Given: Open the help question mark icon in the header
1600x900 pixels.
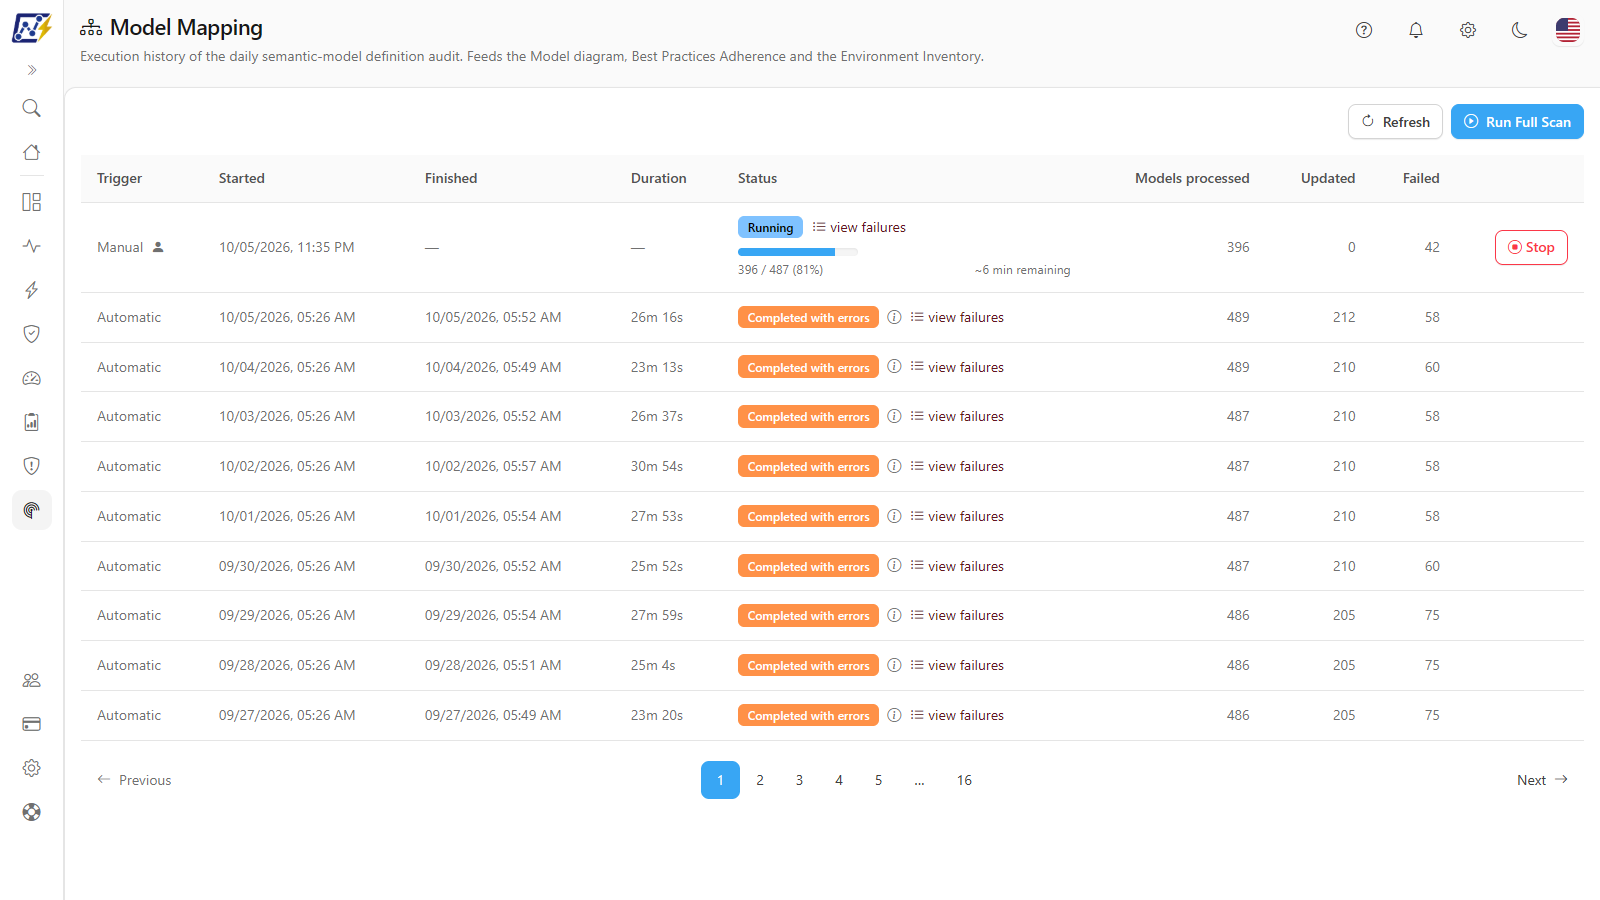Looking at the screenshot, I should (1364, 30).
